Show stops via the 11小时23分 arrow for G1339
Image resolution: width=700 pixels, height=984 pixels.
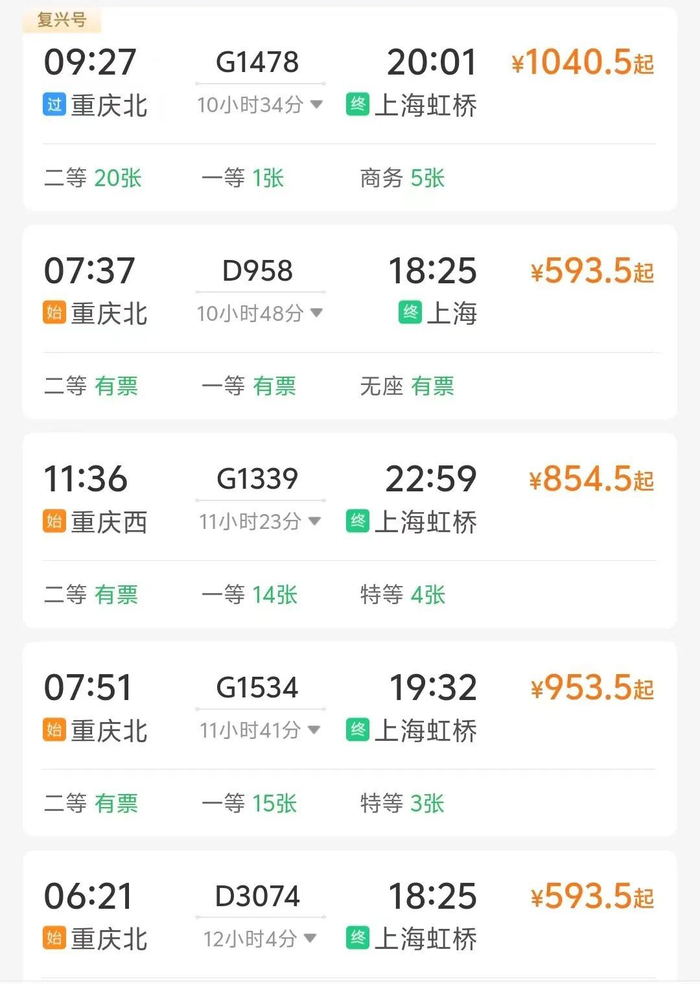coord(316,521)
